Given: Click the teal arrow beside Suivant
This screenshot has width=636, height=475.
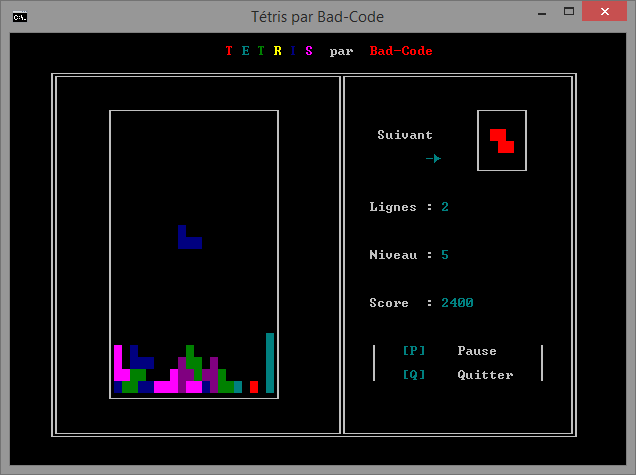Looking at the screenshot, I should (x=433, y=158).
